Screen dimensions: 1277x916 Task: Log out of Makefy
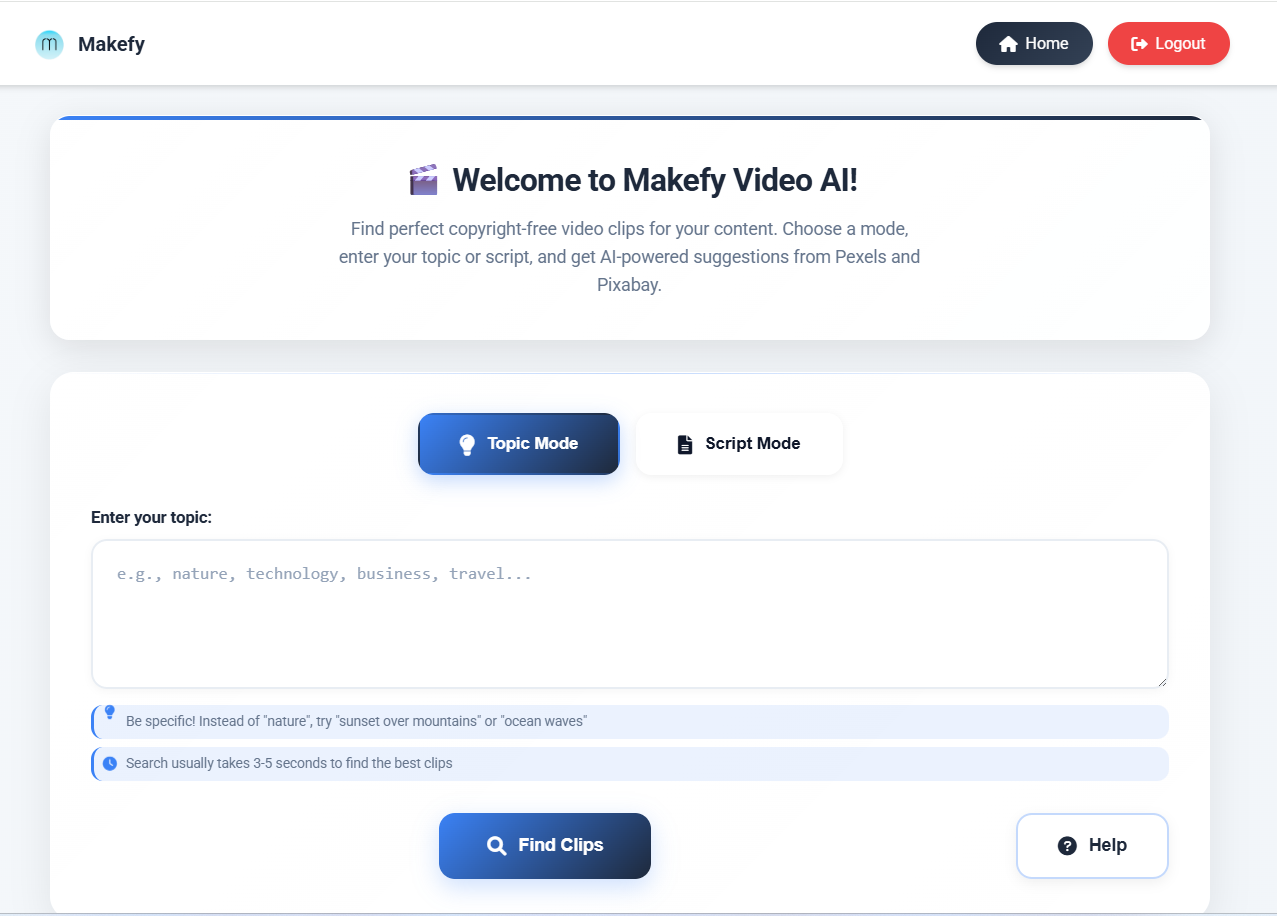(1168, 43)
